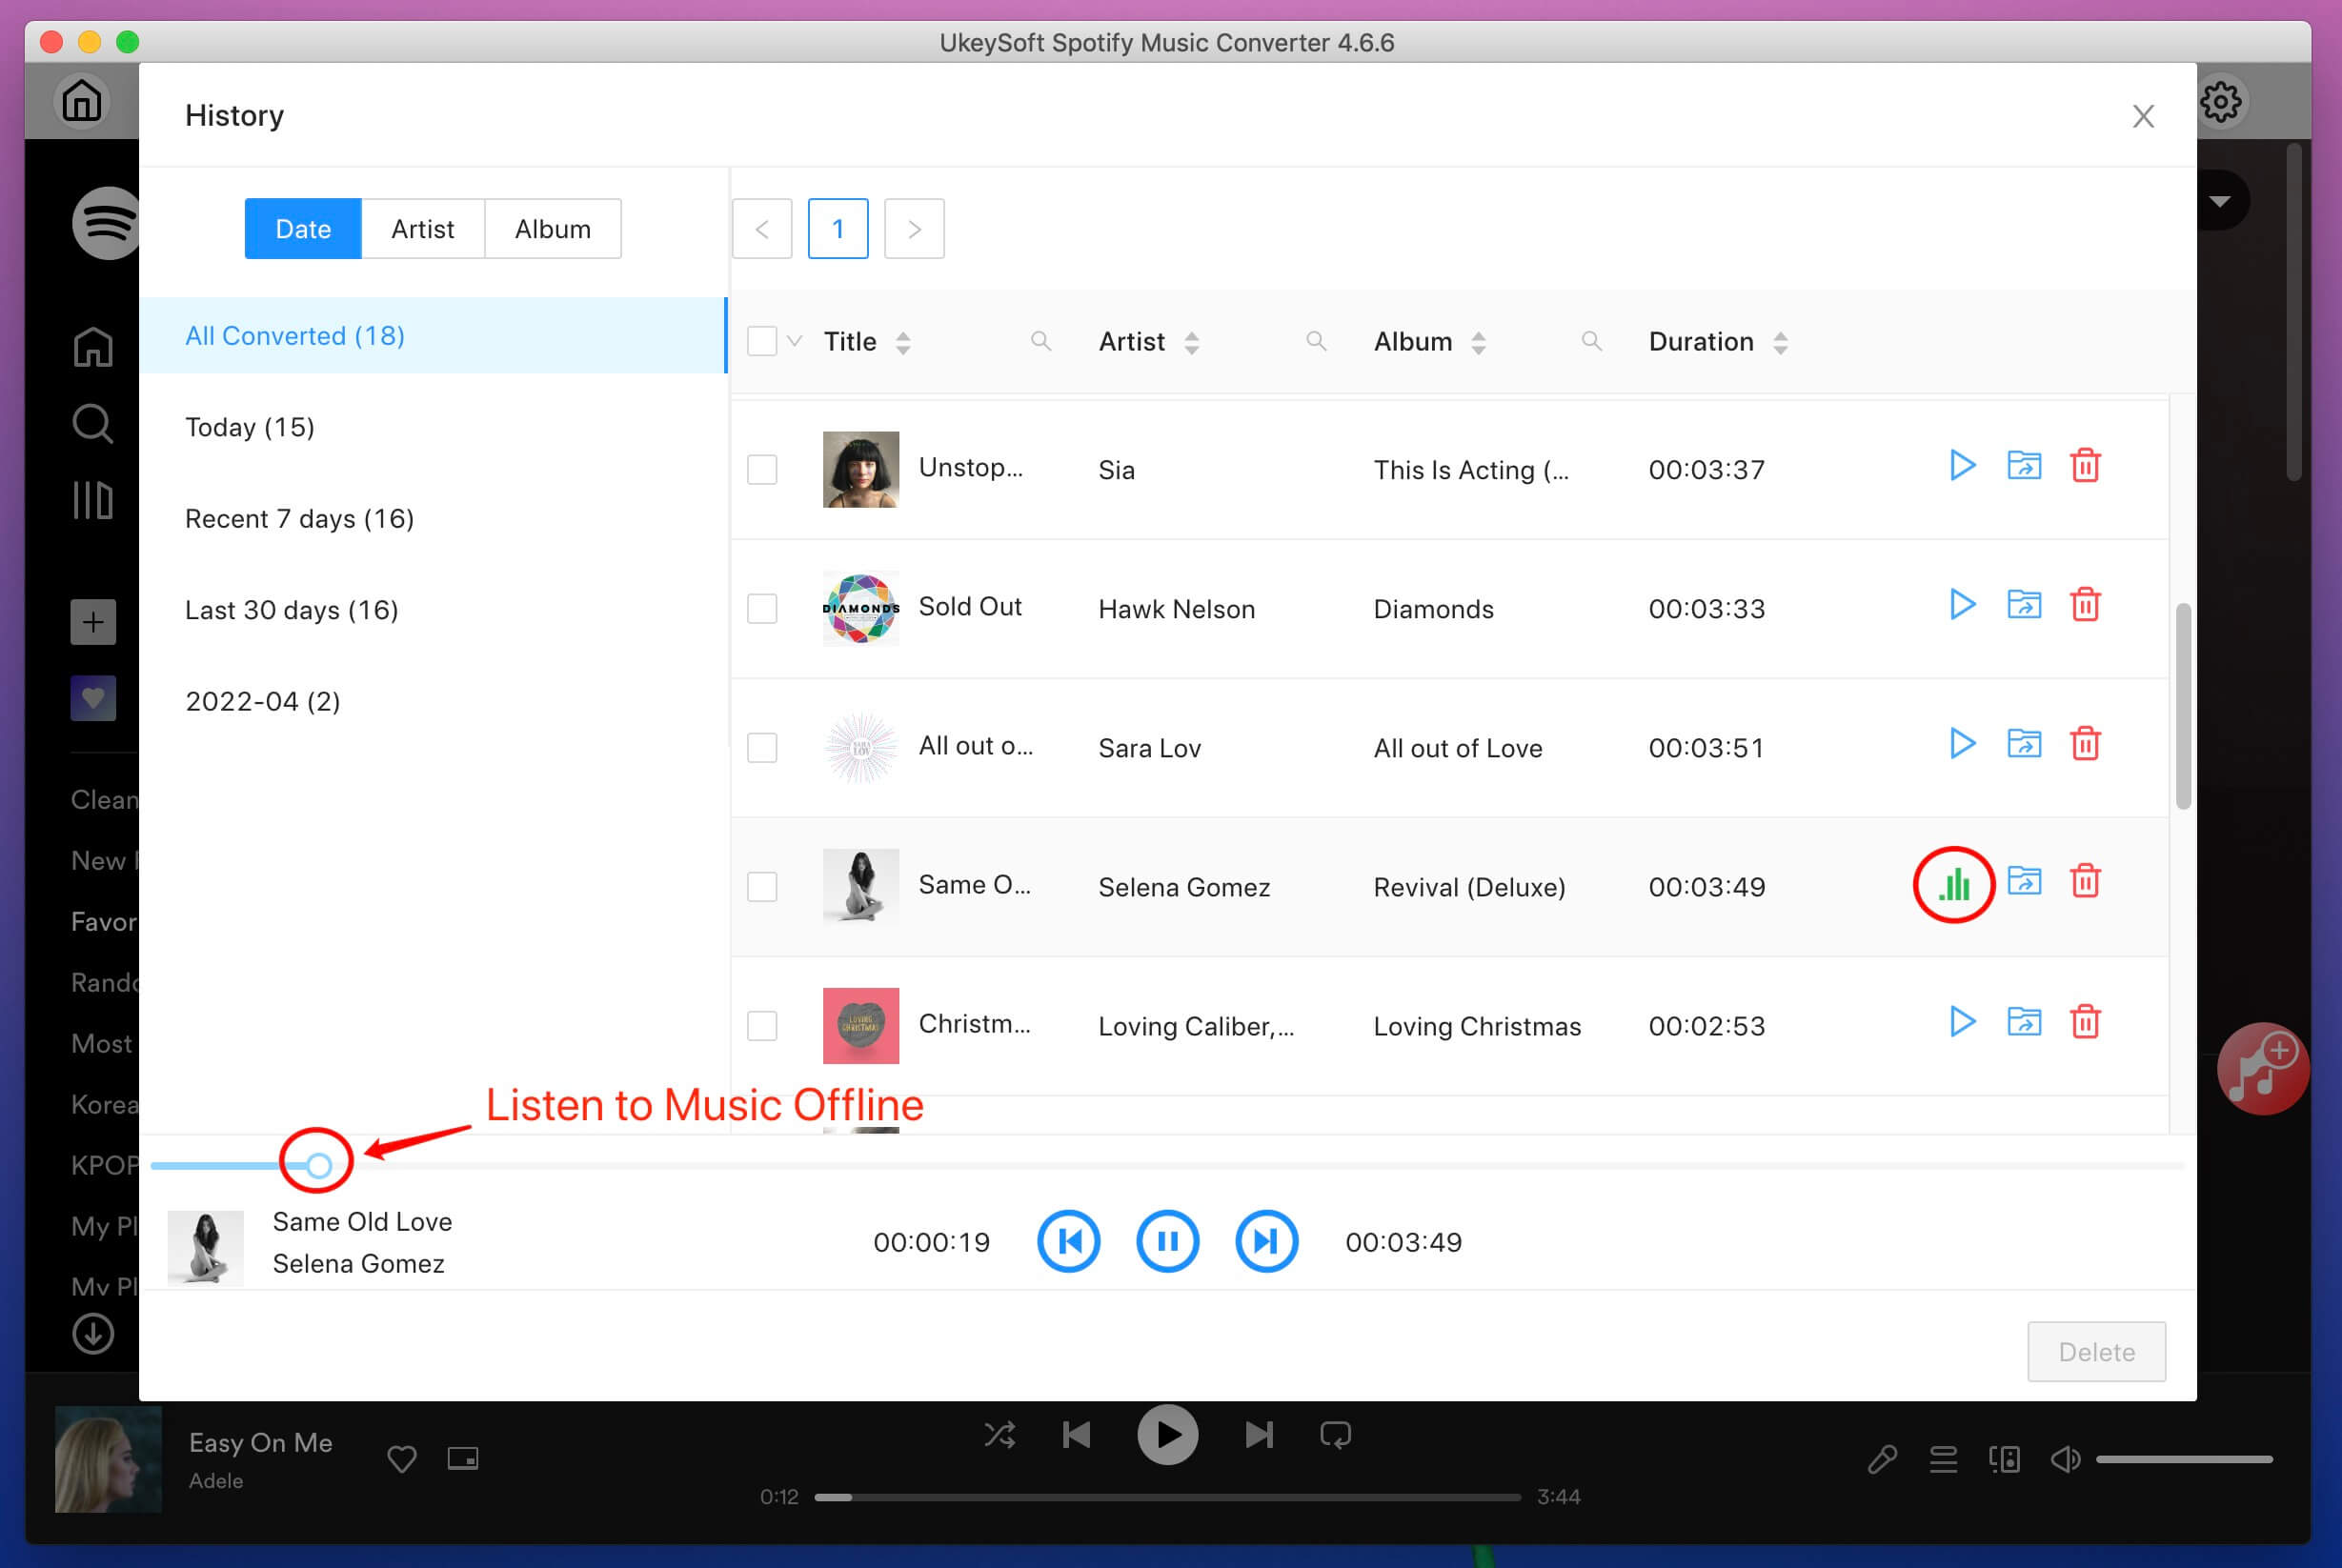Click the folder icon for Sold Out track
The width and height of the screenshot is (2342, 1568).
2024,606
